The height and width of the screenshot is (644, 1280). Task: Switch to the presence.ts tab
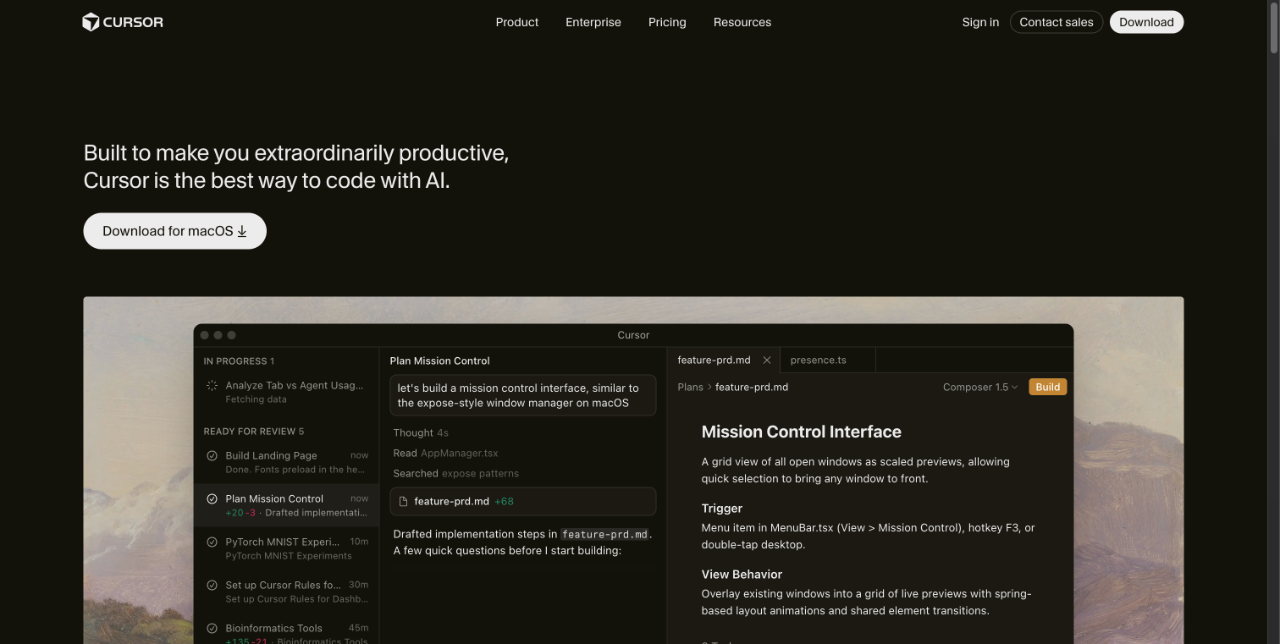(818, 359)
